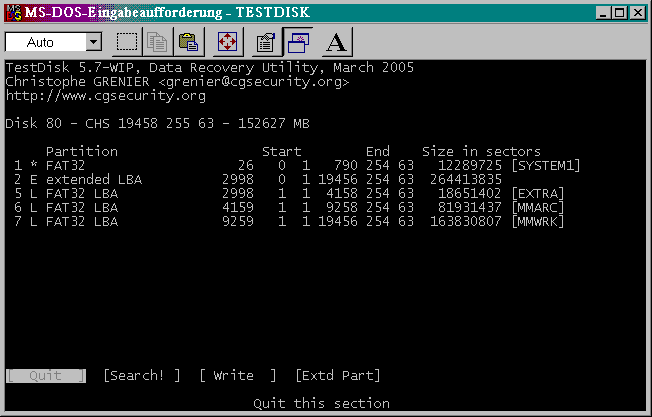Viewport: 652px width, 417px height.
Task: Click the 'Quit this section' hint text
Action: coord(321,404)
